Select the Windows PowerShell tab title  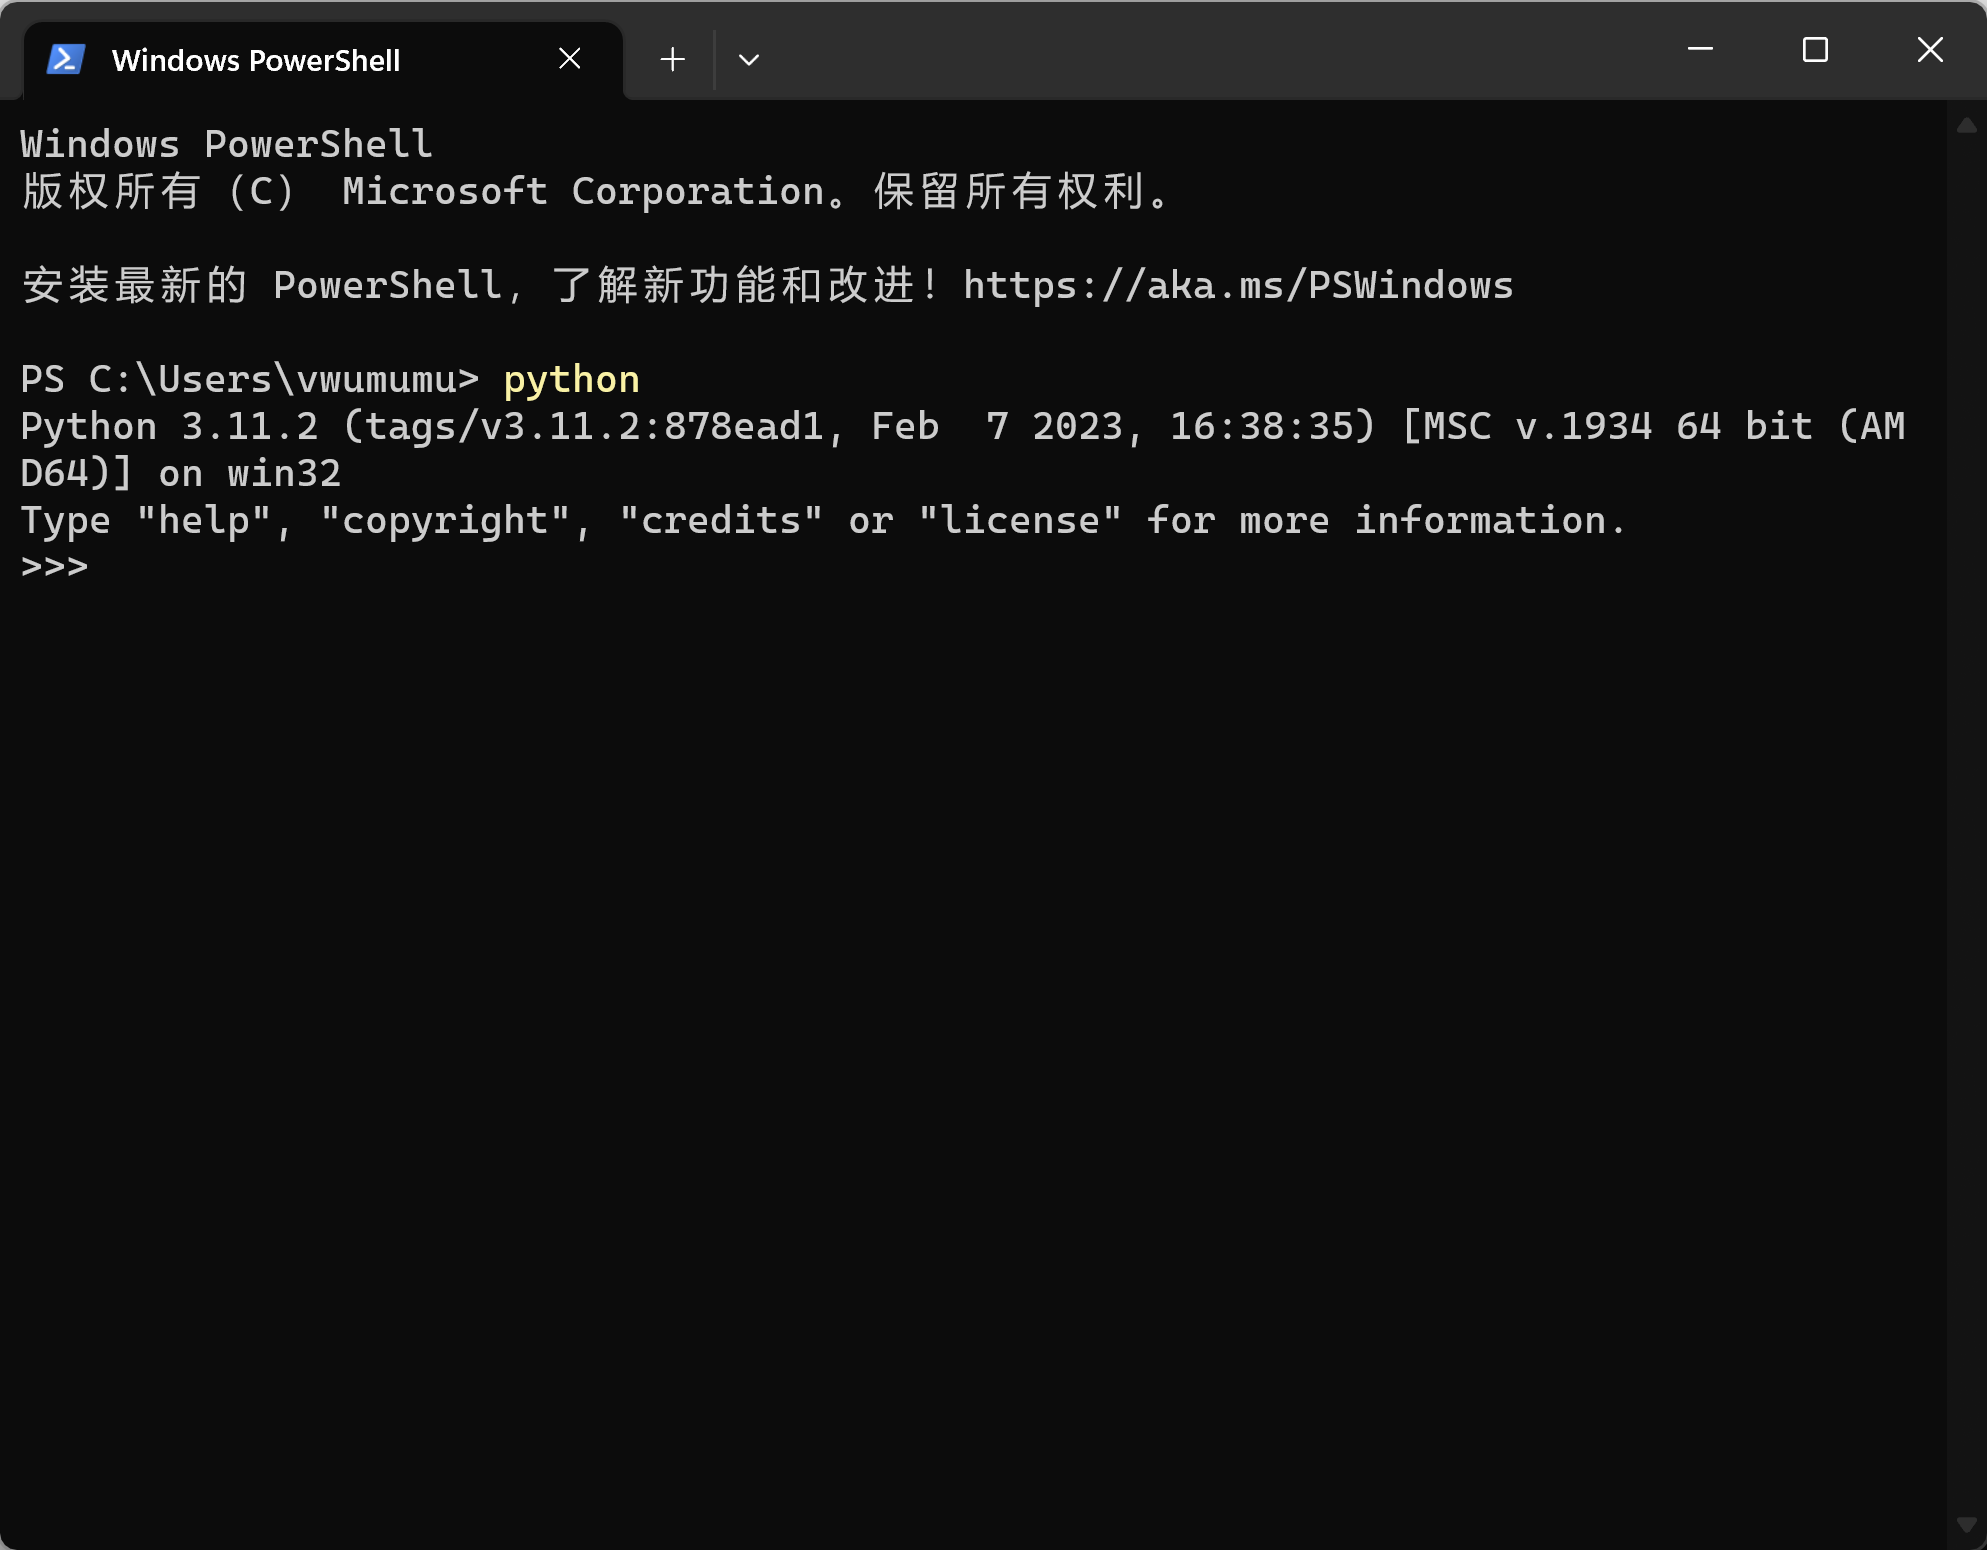pos(256,60)
